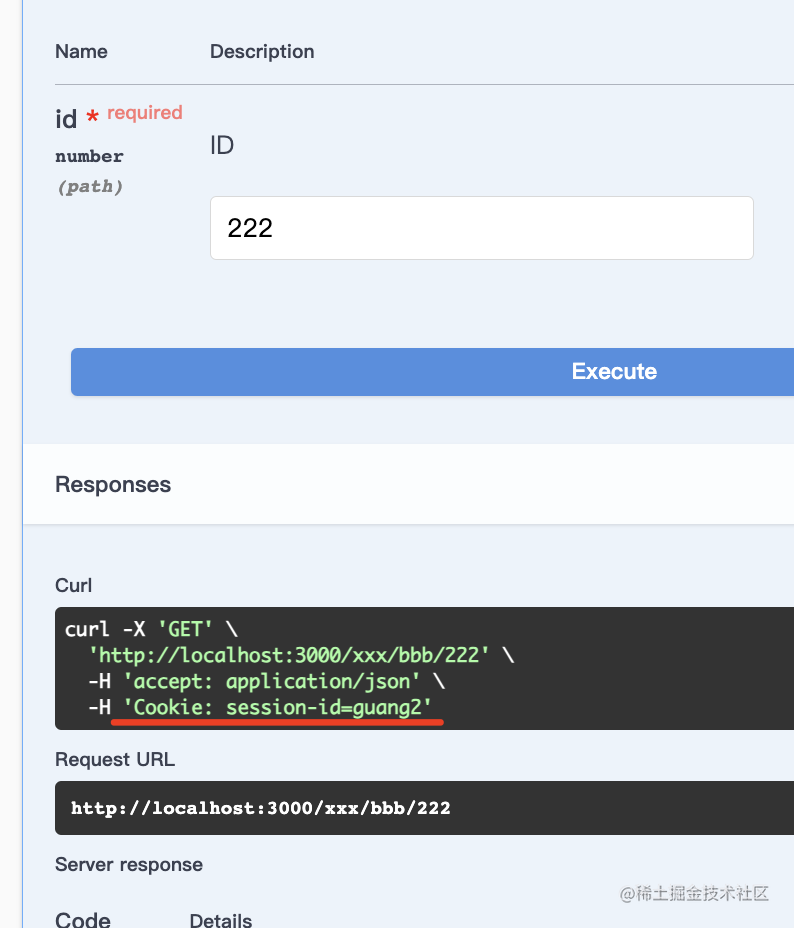This screenshot has width=794, height=928.
Task: Click the red required asterisk
Action: [92, 118]
